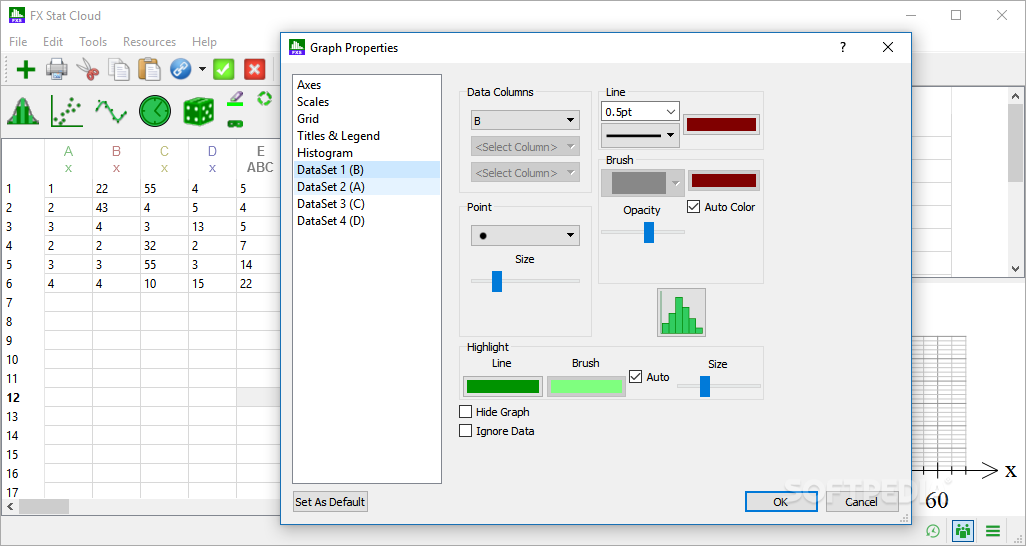
Task: Enable the Ignore Data checkbox
Action: (x=465, y=431)
